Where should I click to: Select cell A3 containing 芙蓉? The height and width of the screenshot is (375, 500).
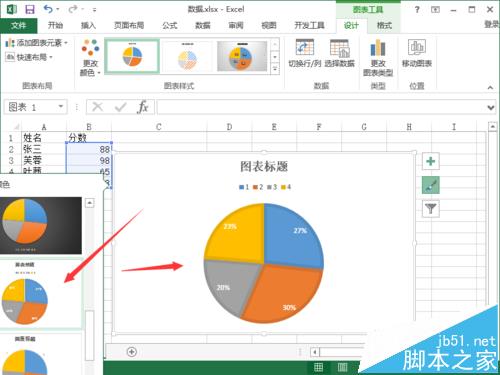tap(44, 160)
